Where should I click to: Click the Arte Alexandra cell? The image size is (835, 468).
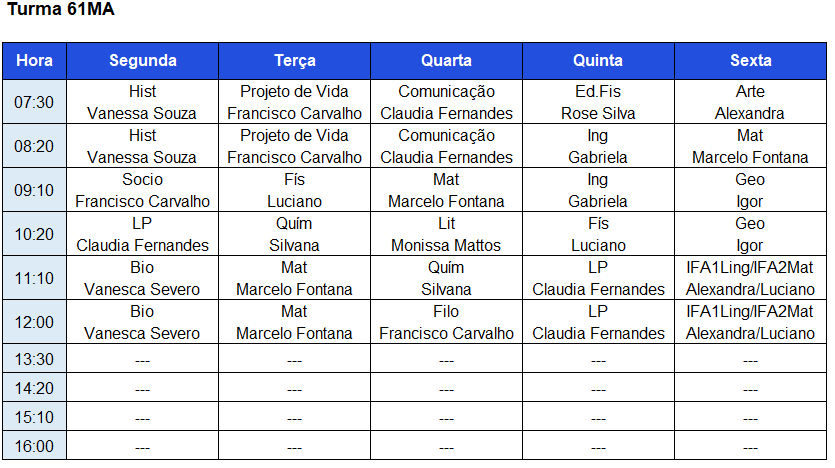[750, 102]
